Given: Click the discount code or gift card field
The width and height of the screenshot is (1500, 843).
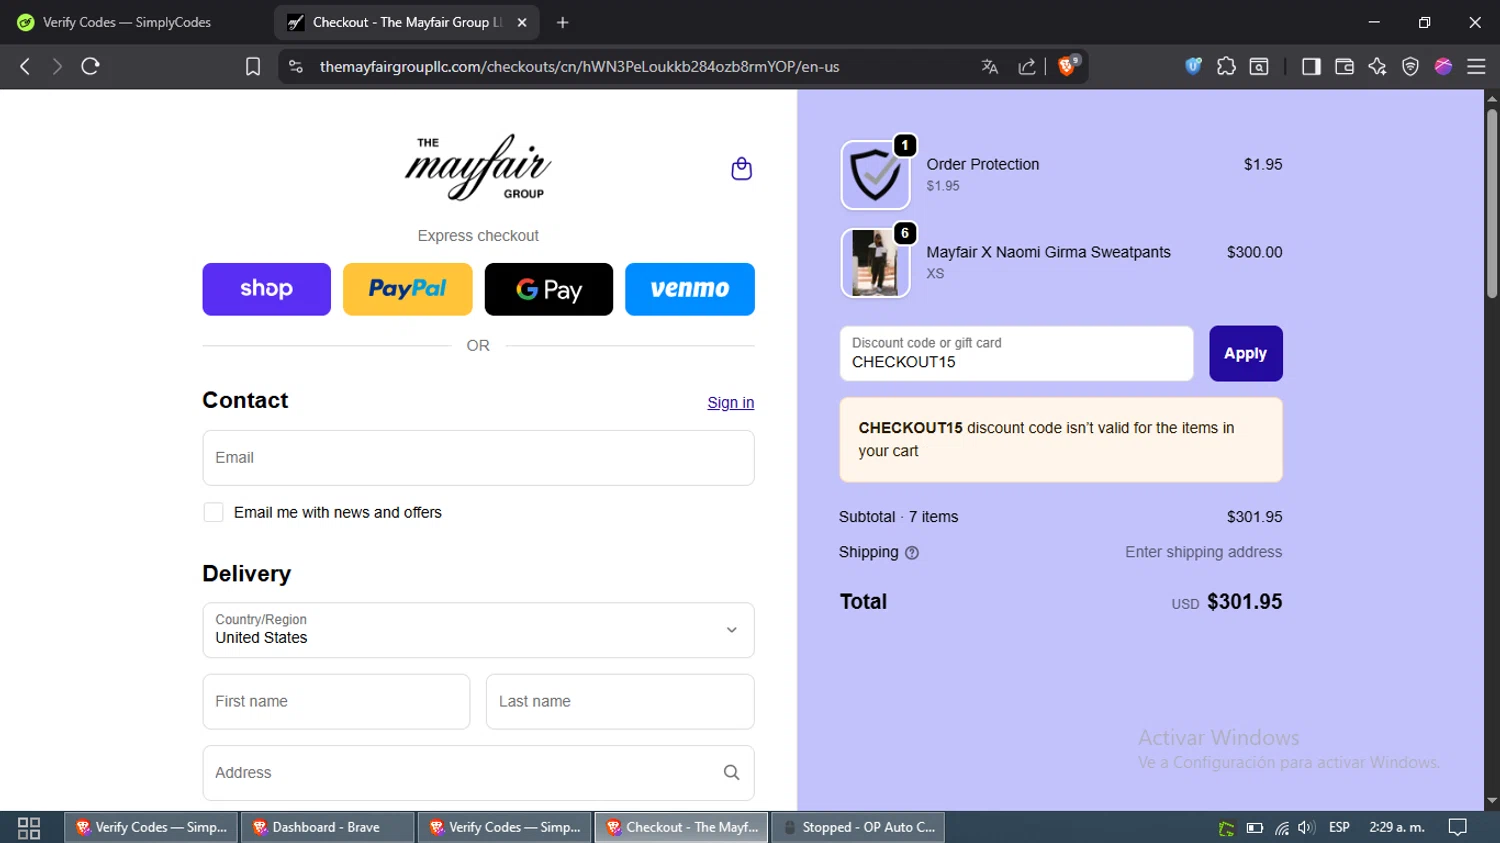Looking at the screenshot, I should click(1016, 353).
